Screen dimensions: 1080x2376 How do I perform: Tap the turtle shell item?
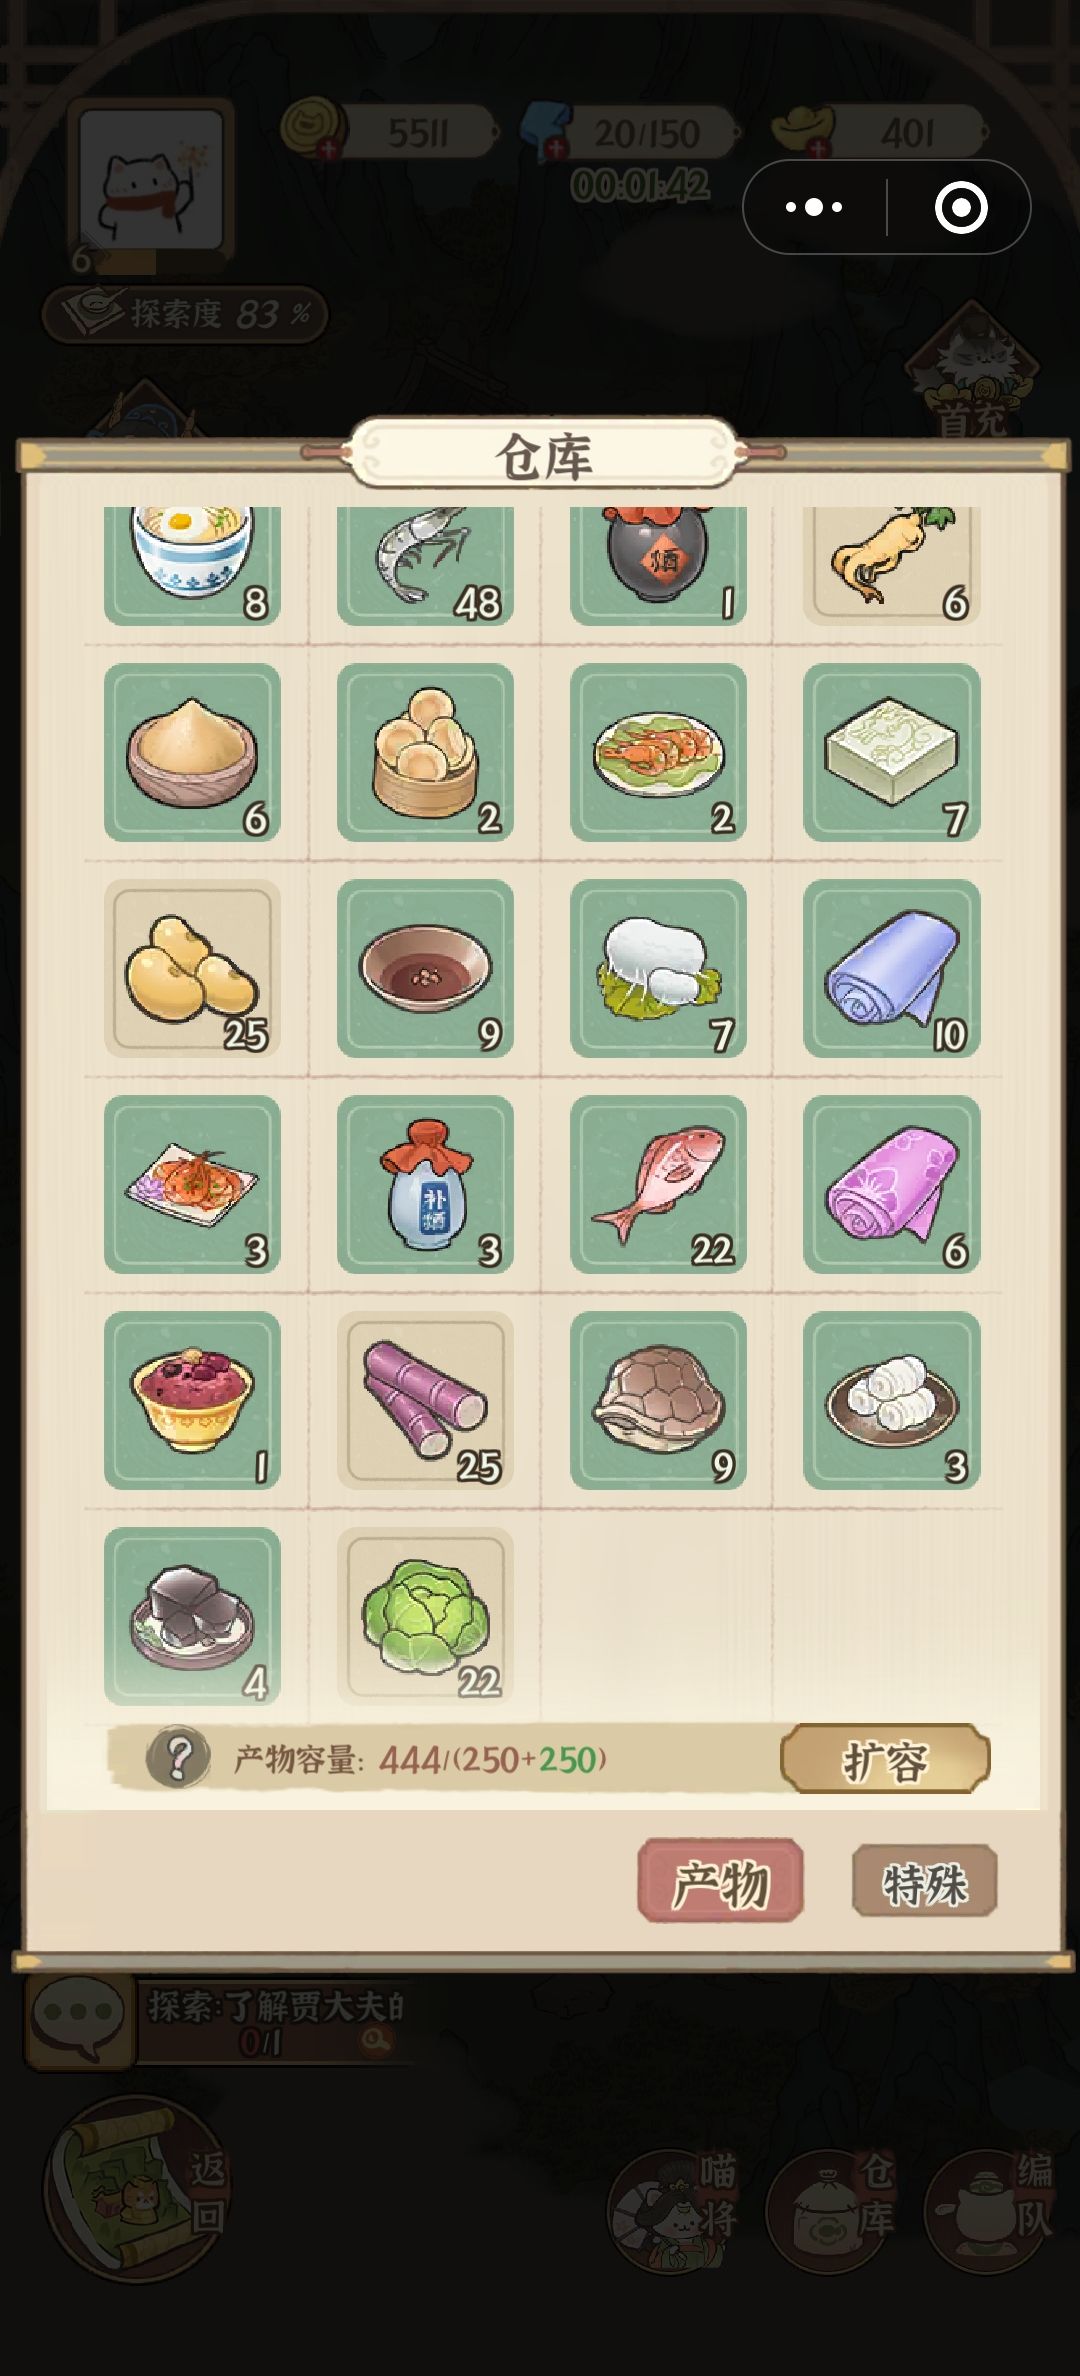click(x=658, y=1400)
